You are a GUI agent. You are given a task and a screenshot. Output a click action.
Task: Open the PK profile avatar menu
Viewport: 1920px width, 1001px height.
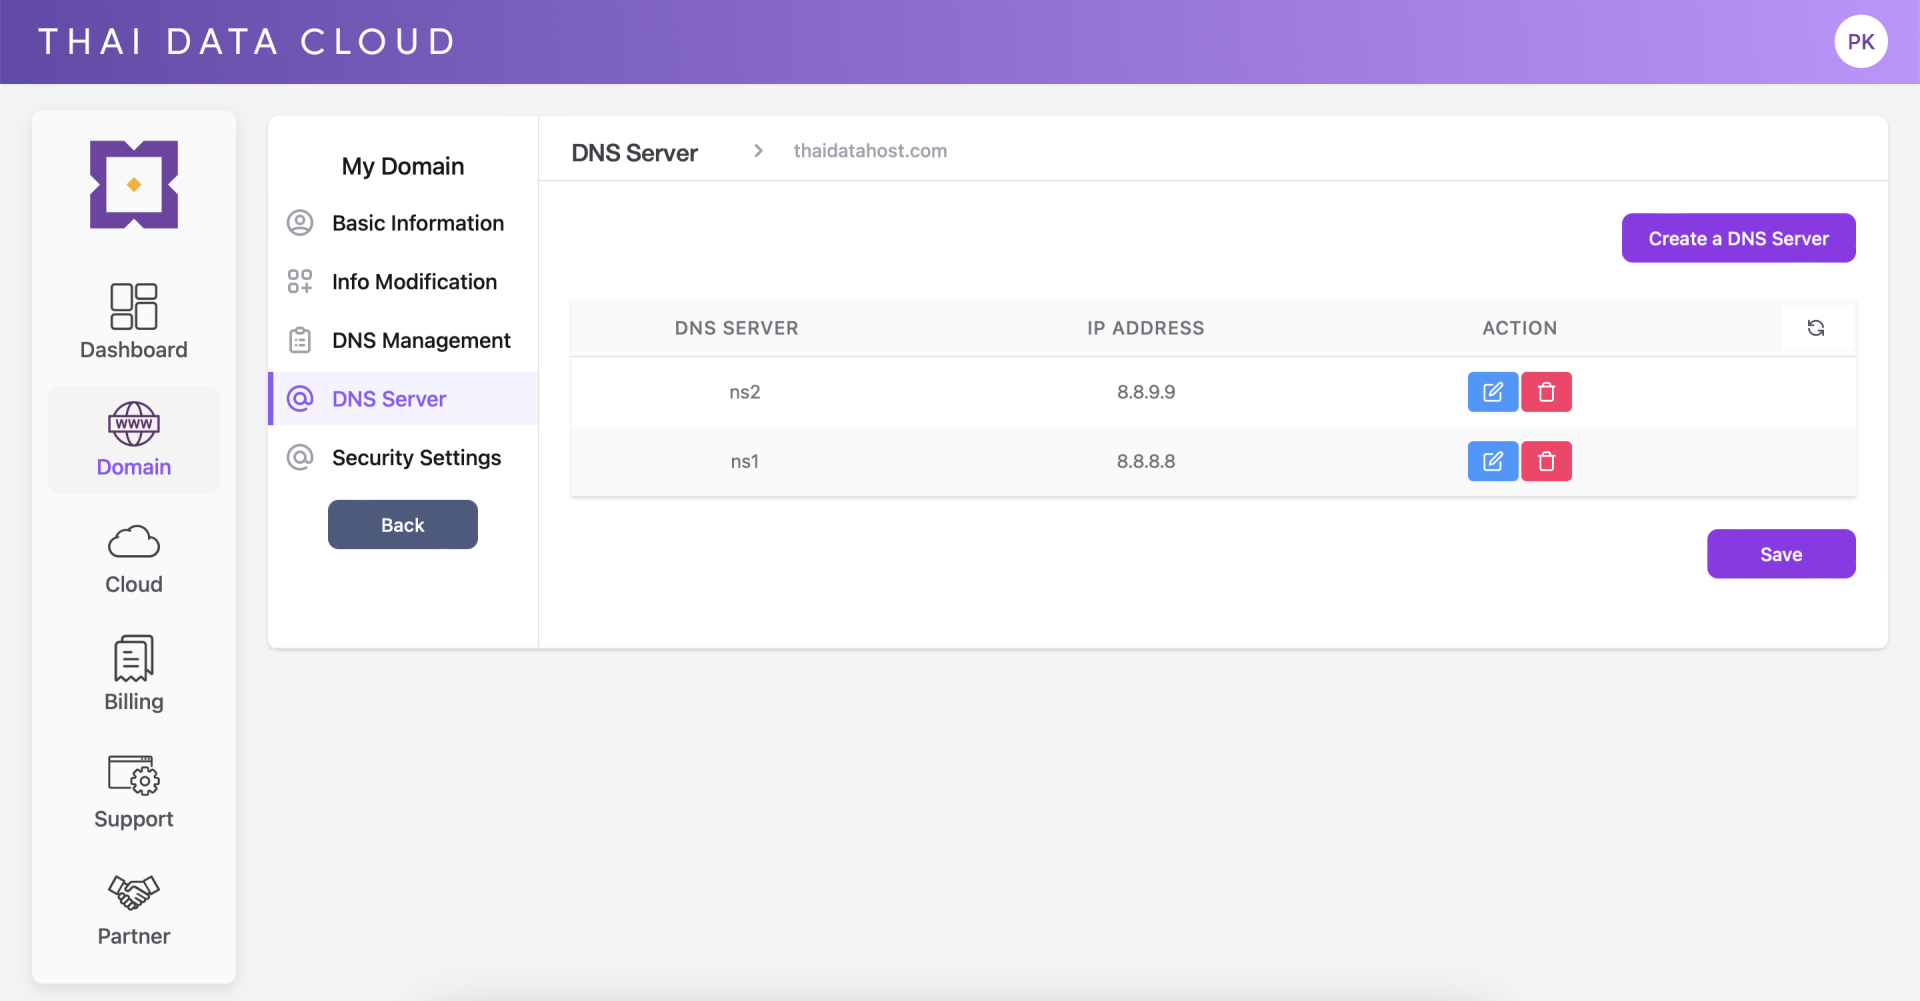[x=1861, y=41]
